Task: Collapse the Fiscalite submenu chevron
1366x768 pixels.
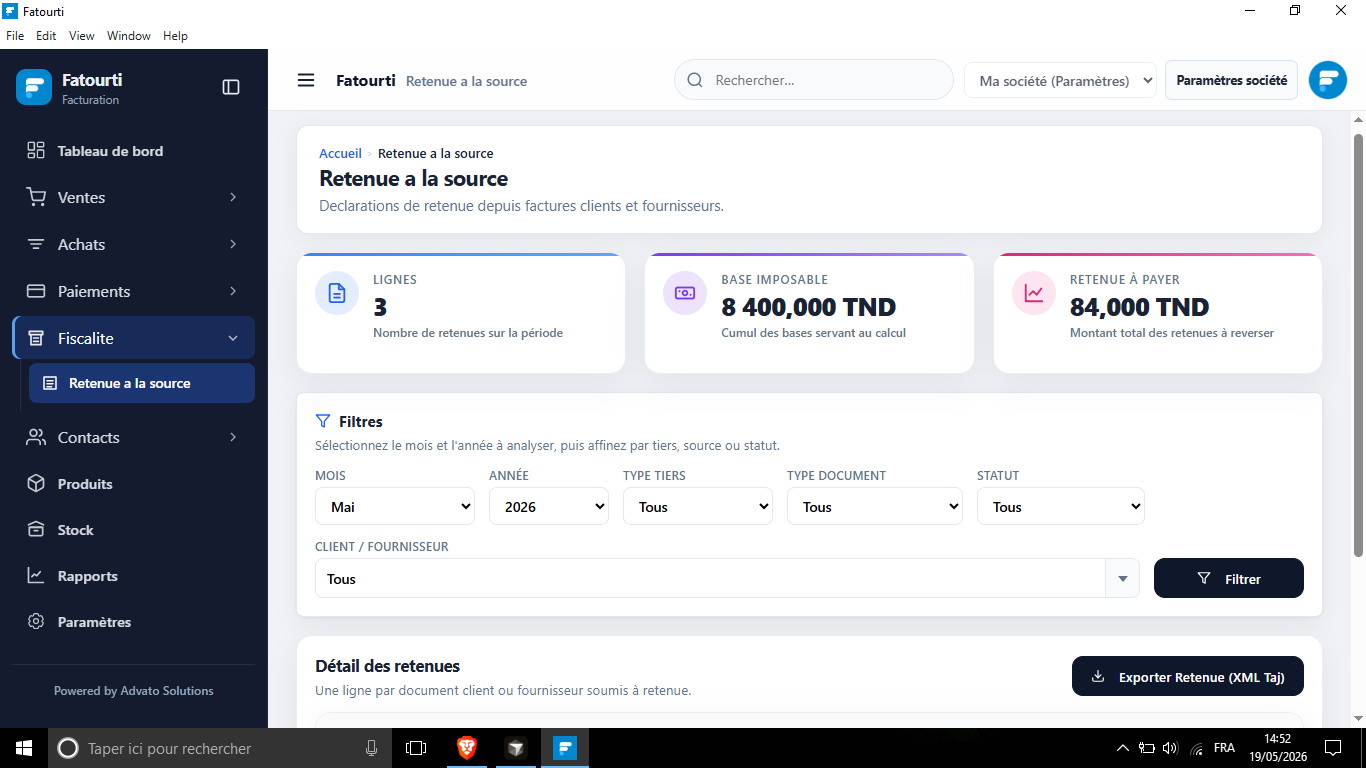Action: point(233,338)
